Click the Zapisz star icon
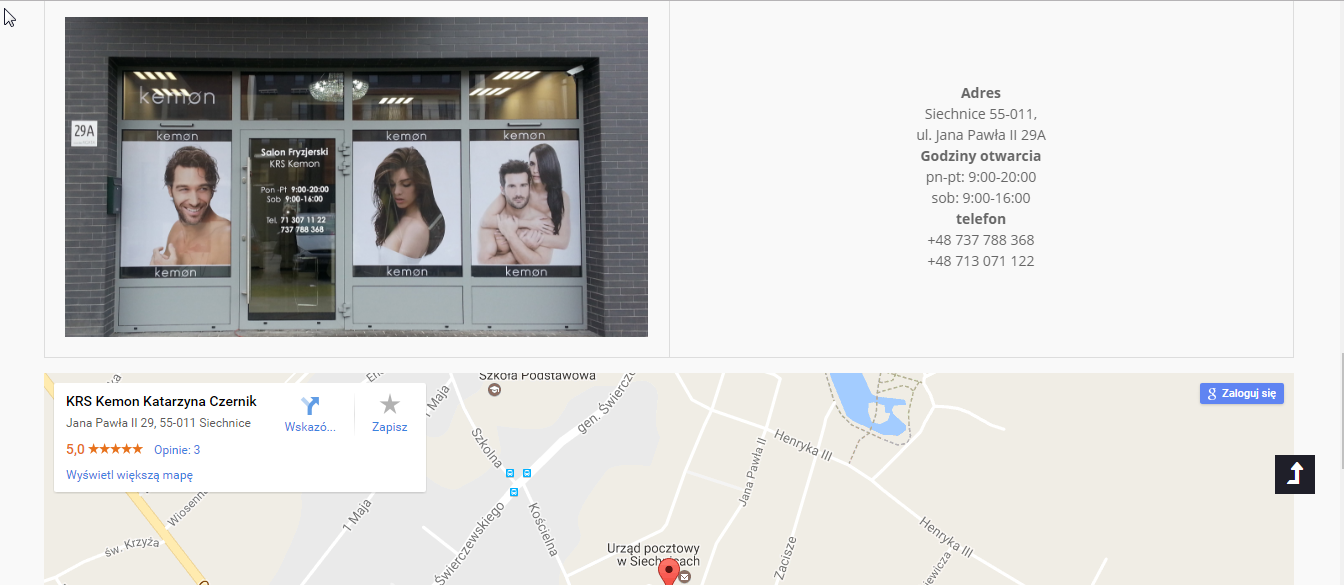Viewport: 1344px width, 585px height. pyautogui.click(x=390, y=404)
